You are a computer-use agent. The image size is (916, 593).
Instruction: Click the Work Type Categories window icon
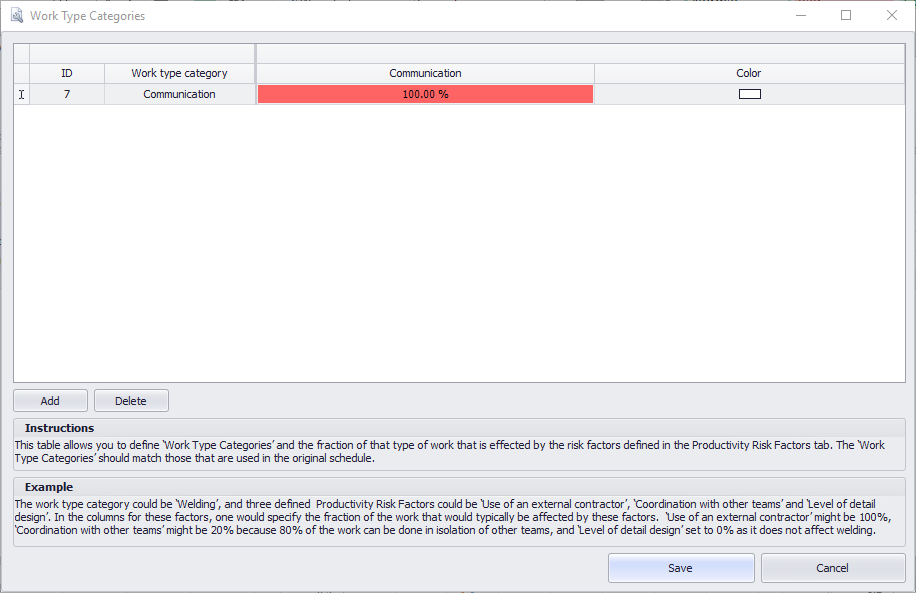point(16,15)
